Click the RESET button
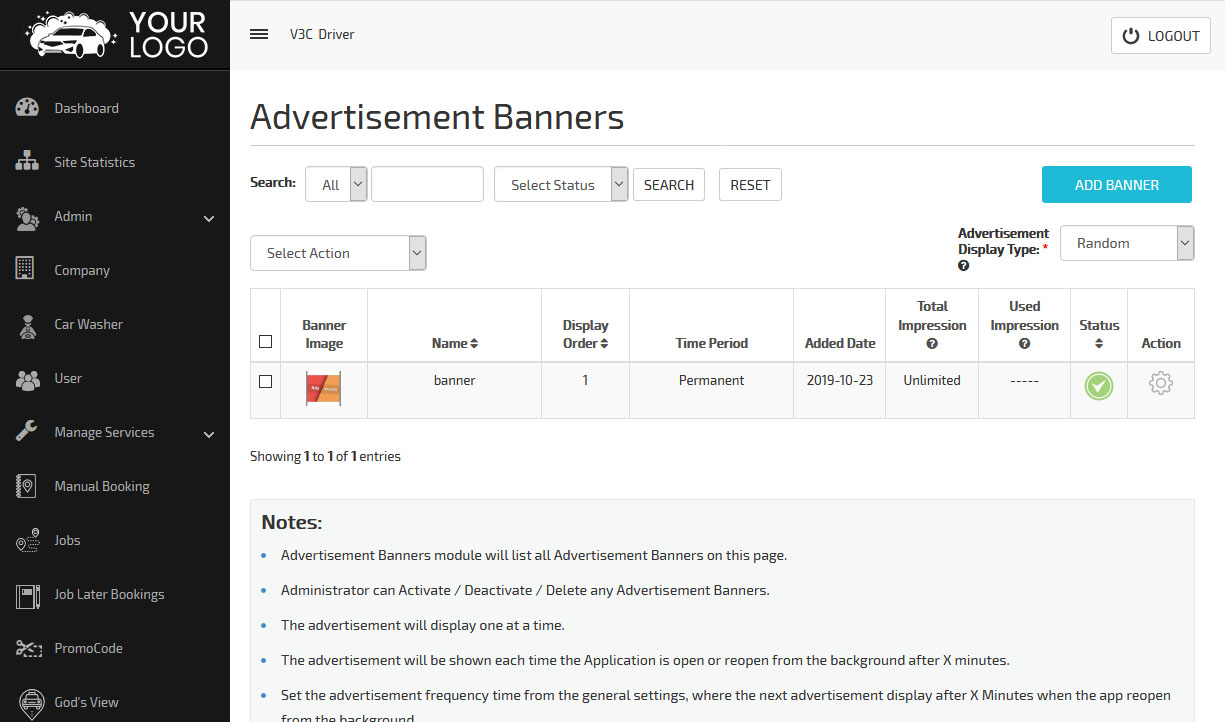Viewport: 1225px width, 722px height. tap(750, 185)
